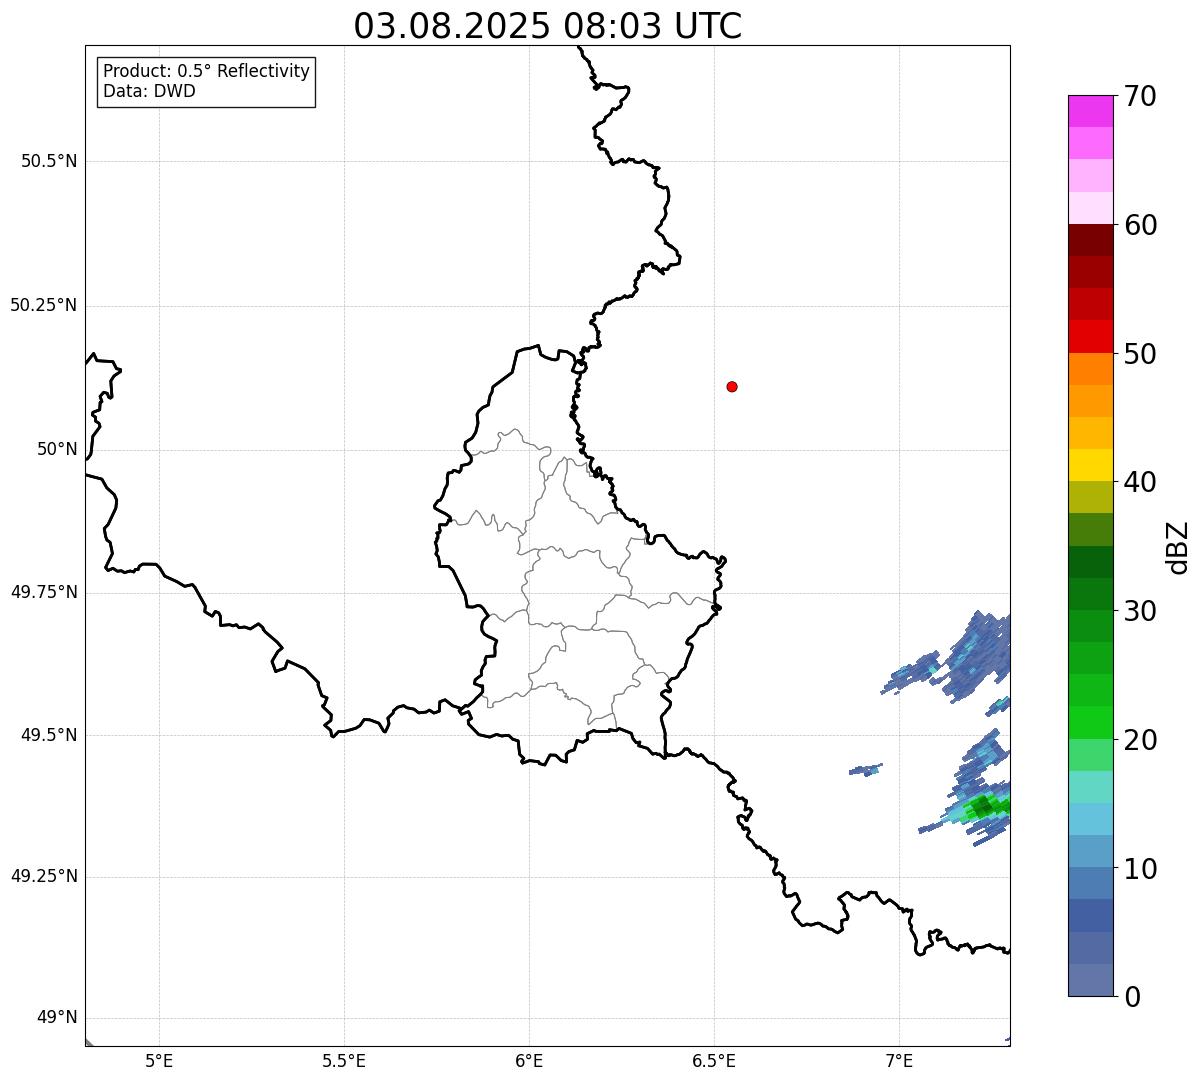The height and width of the screenshot is (1081, 1202).
Task: Click the 5°E longitude label
Action: point(159,1061)
